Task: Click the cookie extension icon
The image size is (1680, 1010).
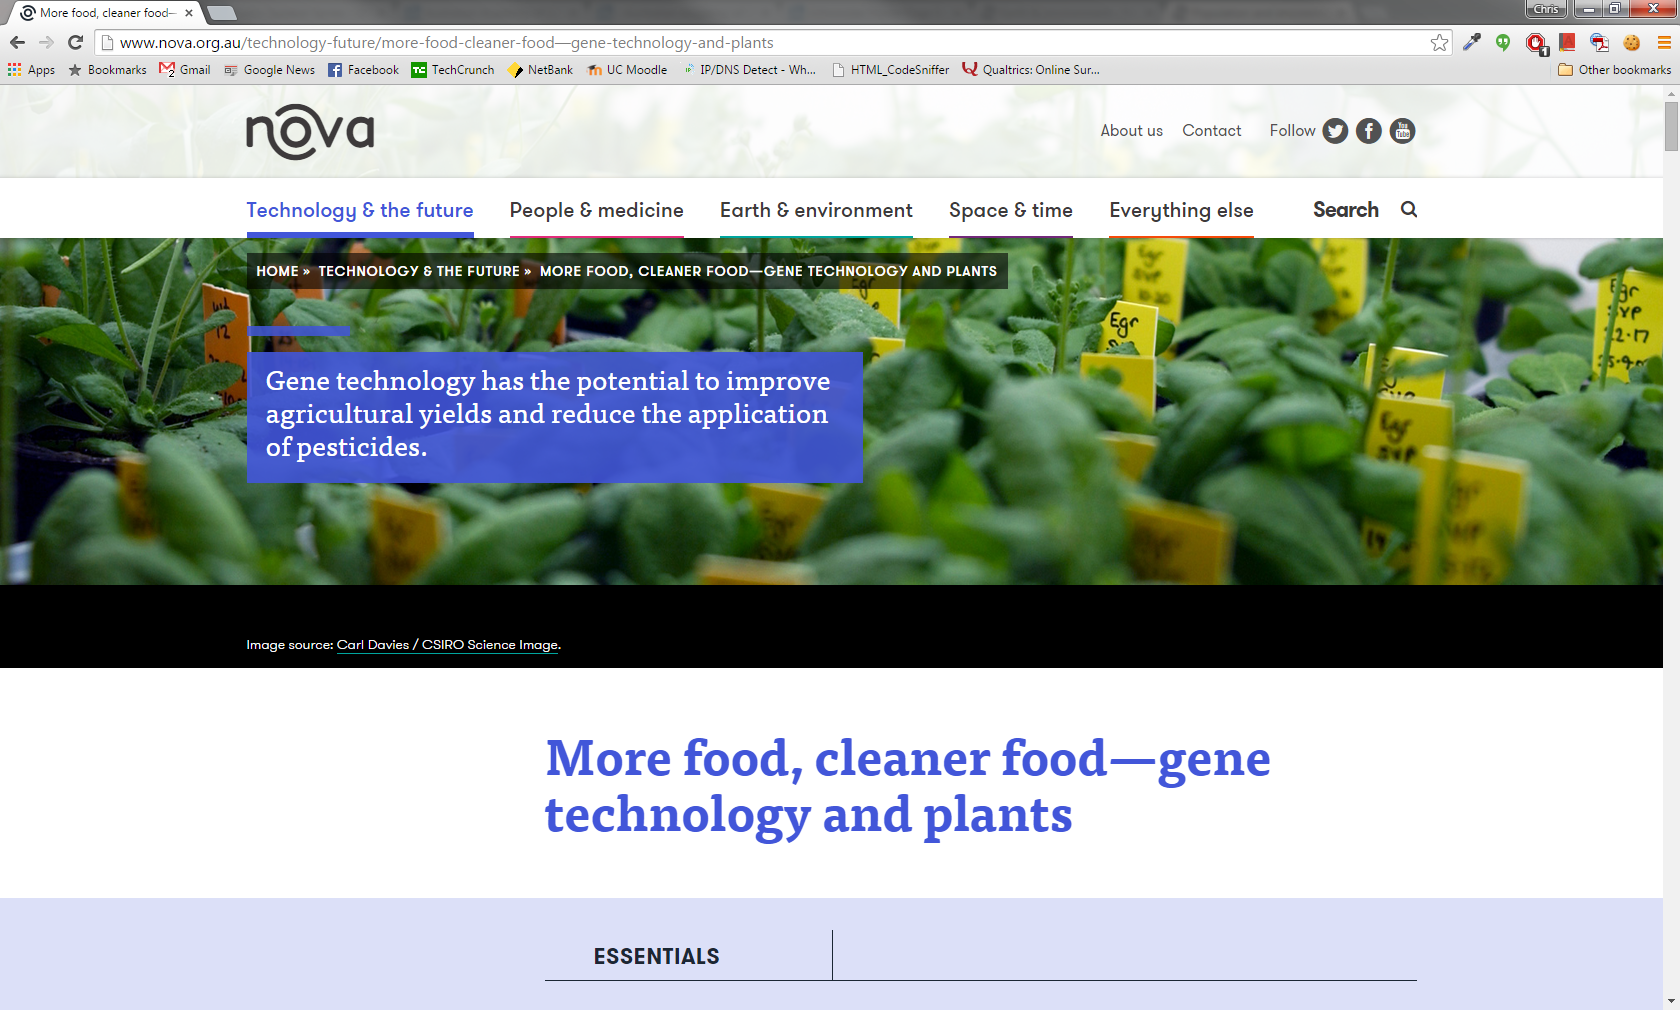Action: 1632,42
